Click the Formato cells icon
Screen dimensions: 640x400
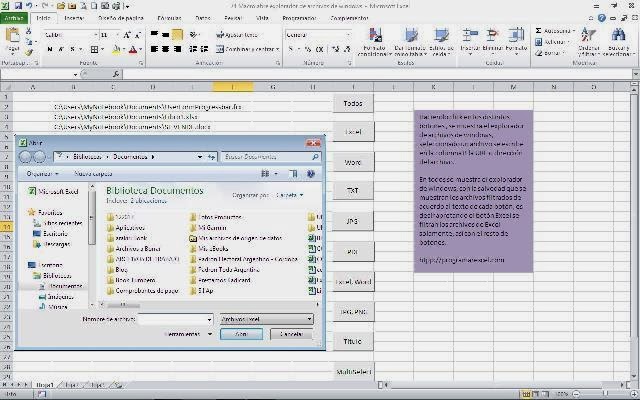pos(516,36)
